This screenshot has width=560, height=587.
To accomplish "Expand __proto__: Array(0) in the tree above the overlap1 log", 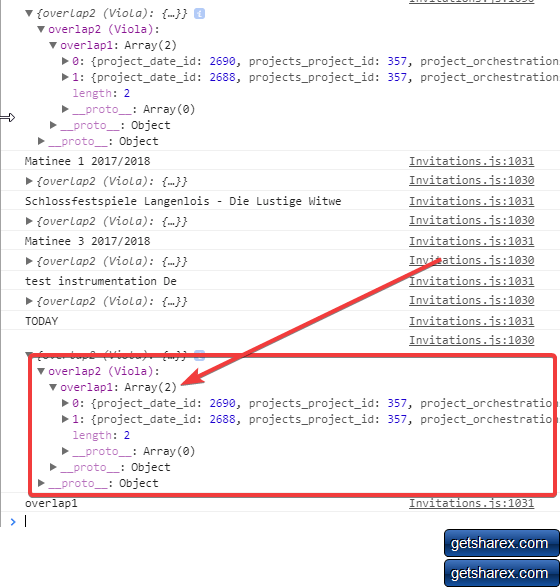I will pos(65,451).
